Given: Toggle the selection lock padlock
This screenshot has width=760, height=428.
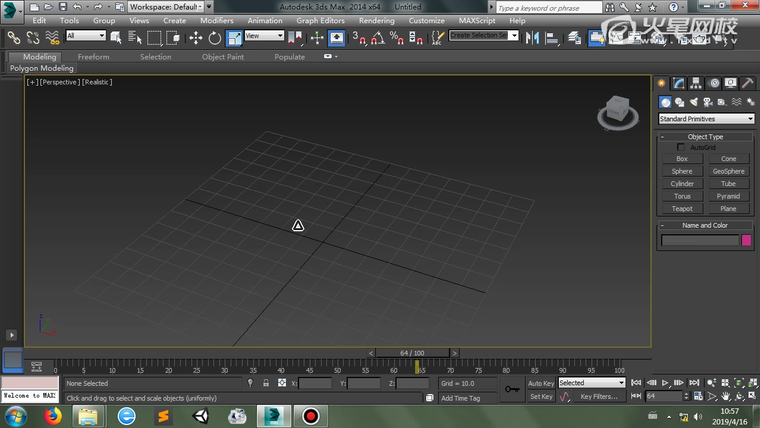Looking at the screenshot, I should [x=265, y=383].
